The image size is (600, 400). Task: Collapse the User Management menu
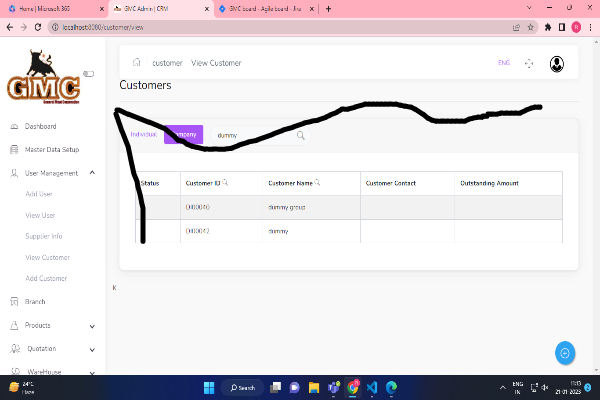[x=92, y=173]
